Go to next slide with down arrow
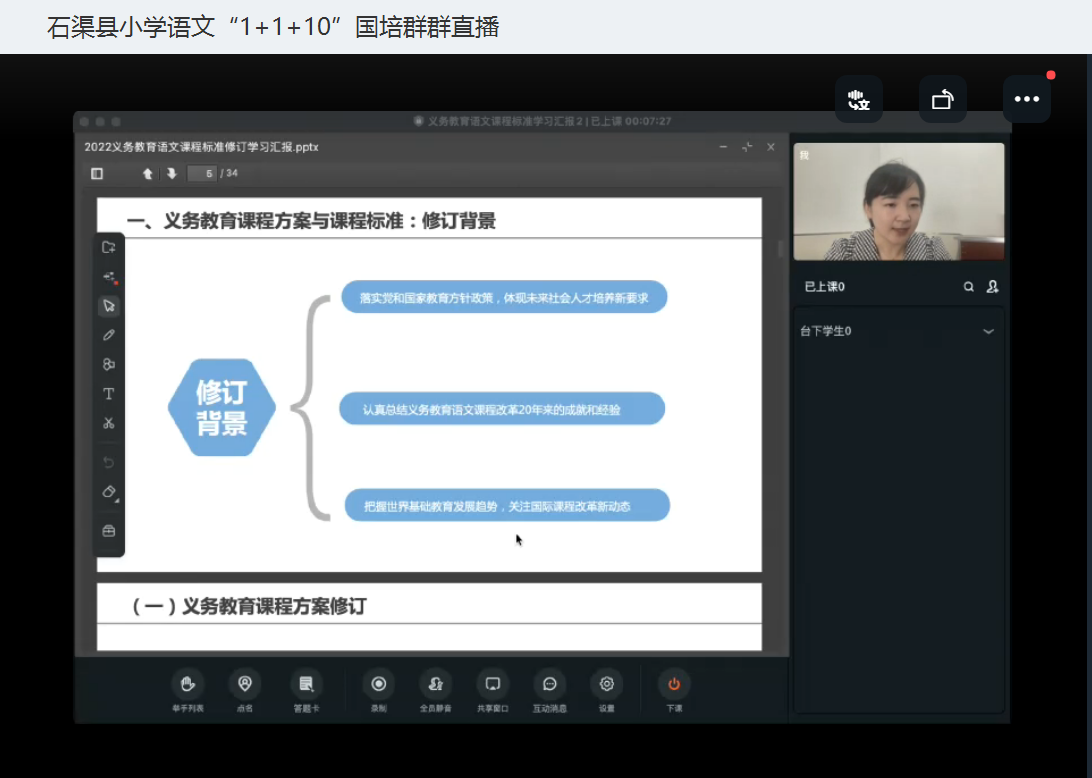The image size is (1092, 778). coord(172,174)
